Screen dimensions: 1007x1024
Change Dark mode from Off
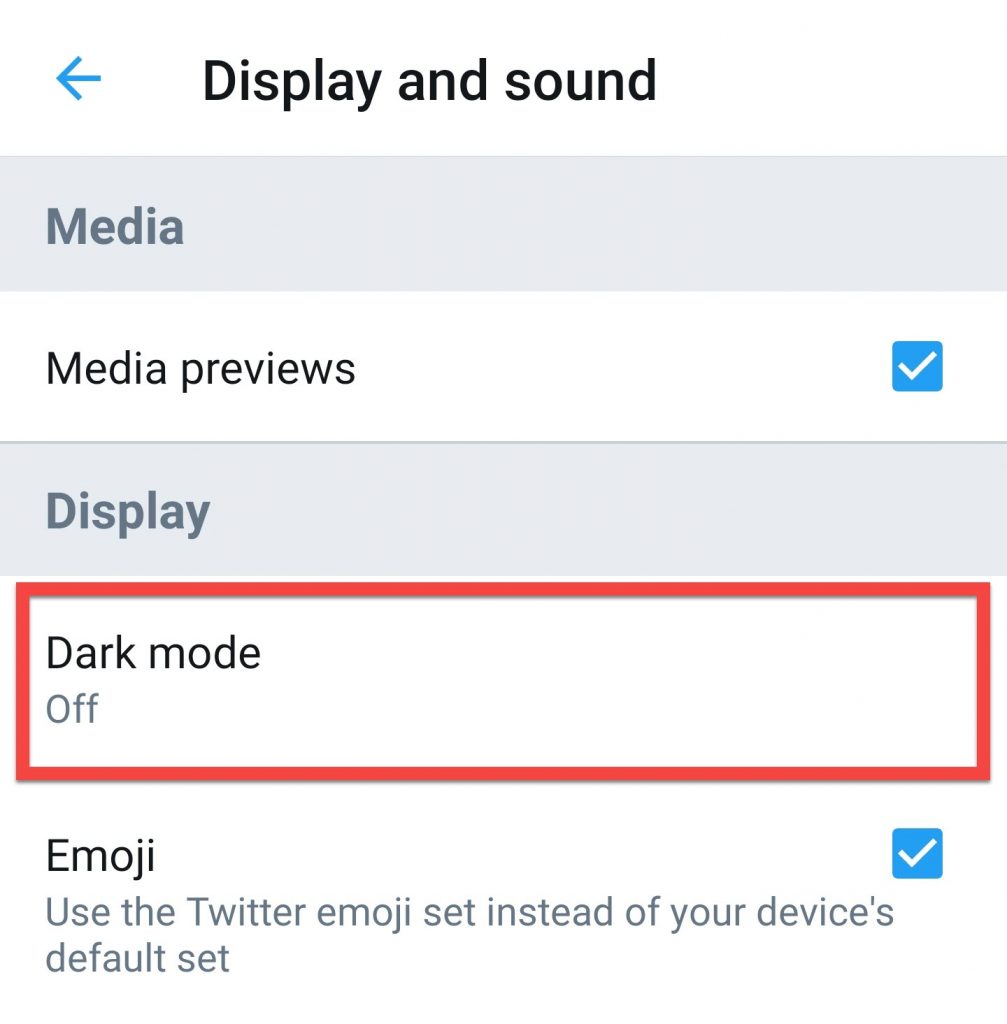[503, 680]
